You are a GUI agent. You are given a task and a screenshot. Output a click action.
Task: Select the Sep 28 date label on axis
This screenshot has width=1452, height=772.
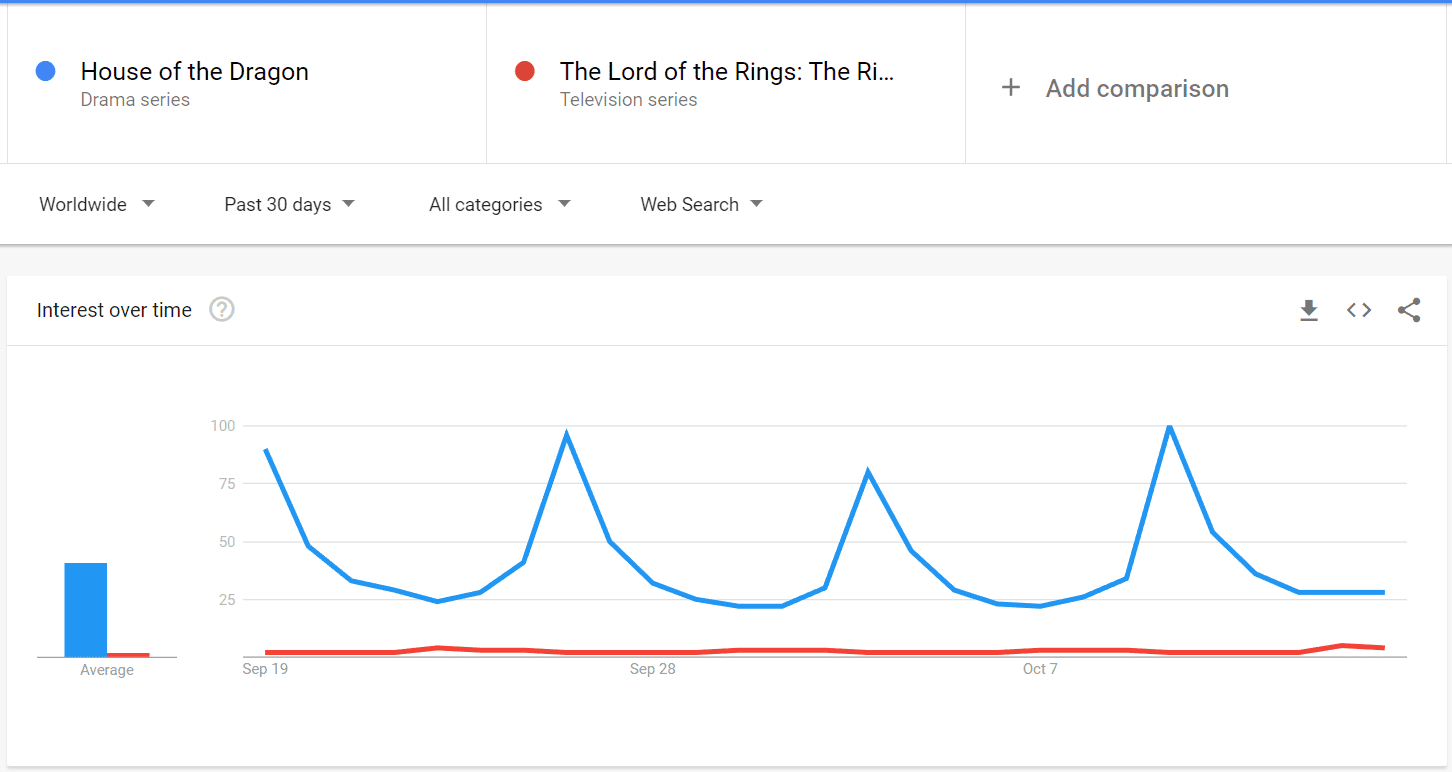click(x=652, y=669)
